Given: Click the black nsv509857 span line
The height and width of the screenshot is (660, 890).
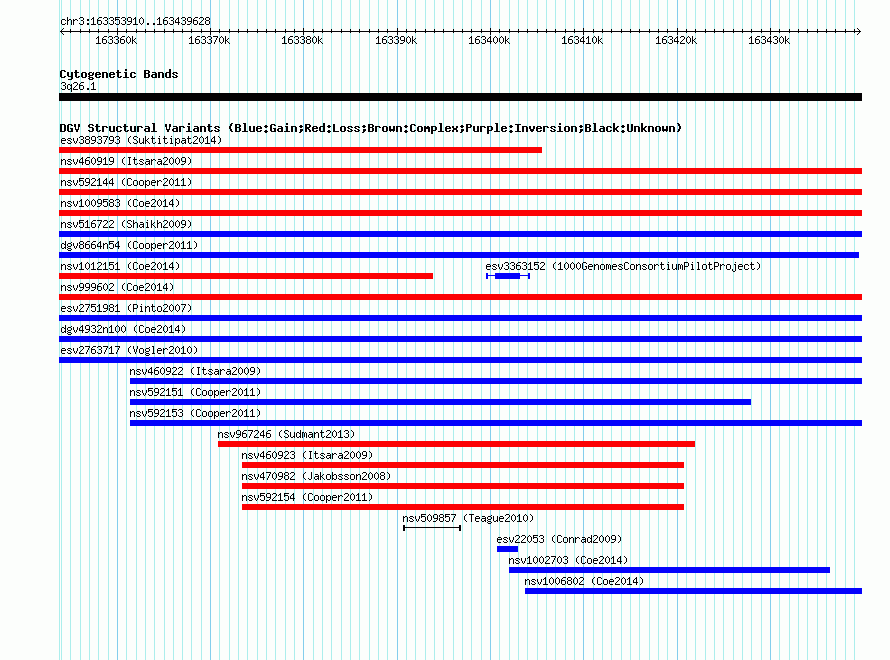Looking at the screenshot, I should (432, 528).
